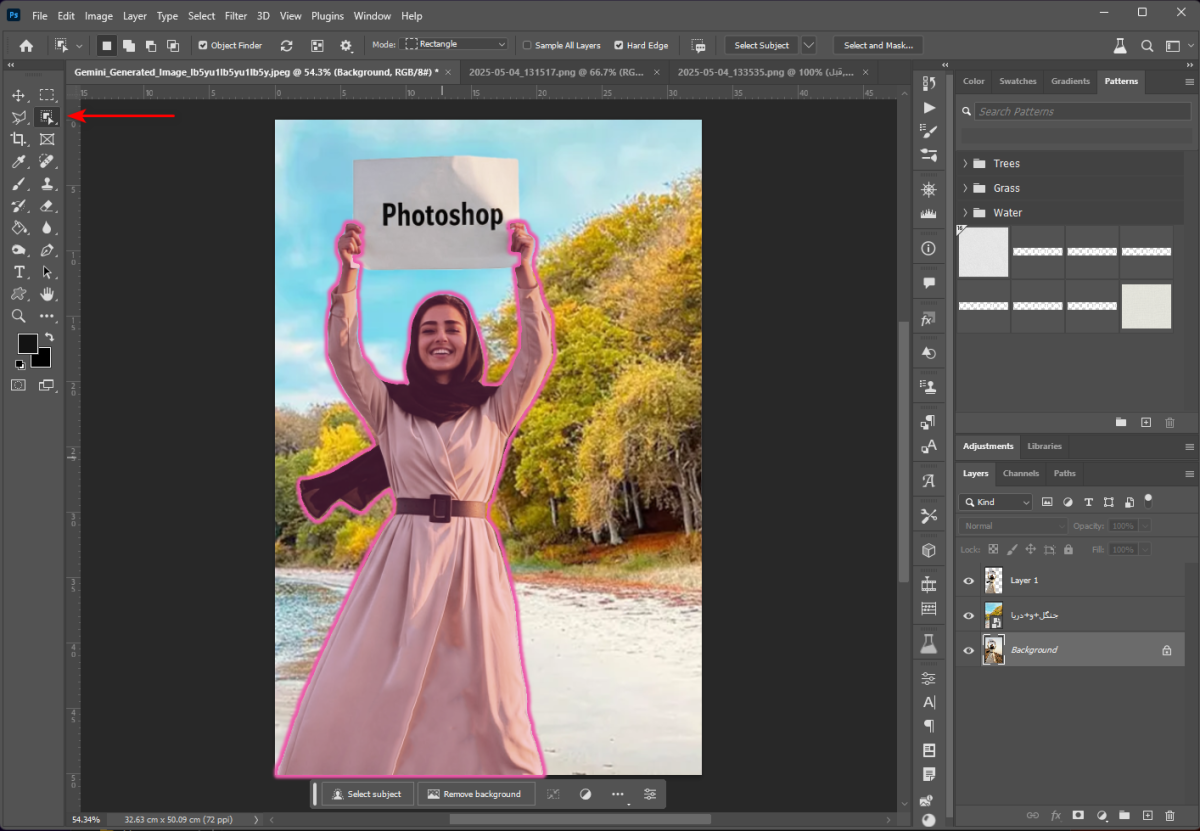
Task: Select the Brush tool
Action: 18,184
